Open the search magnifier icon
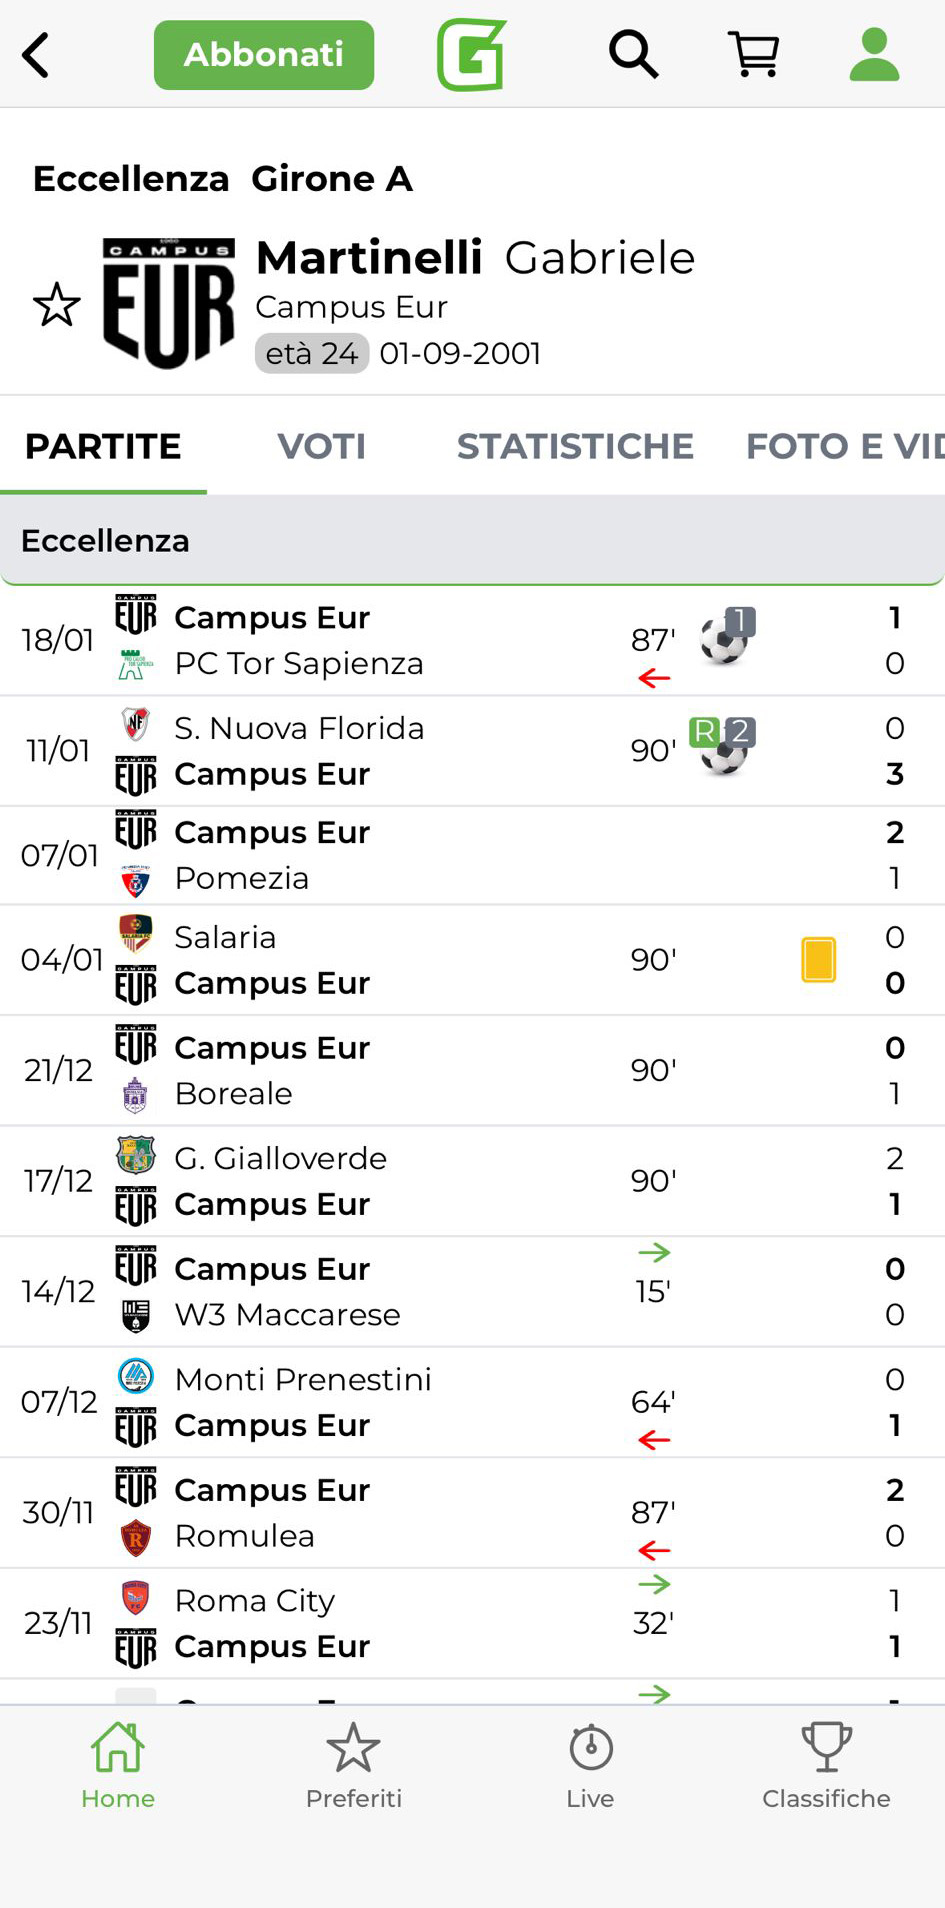945x1908 pixels. pos(633,54)
